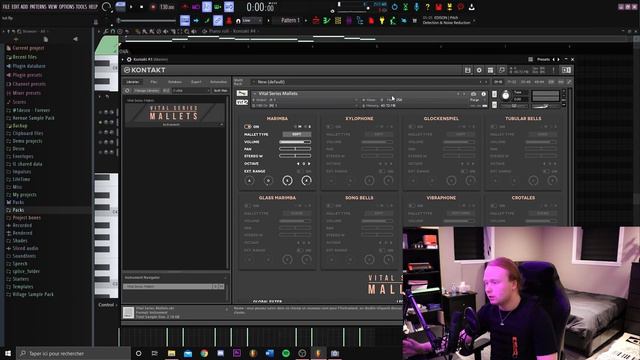
Task: Switch to Kontakt Expert tab
Action: pos(196,82)
